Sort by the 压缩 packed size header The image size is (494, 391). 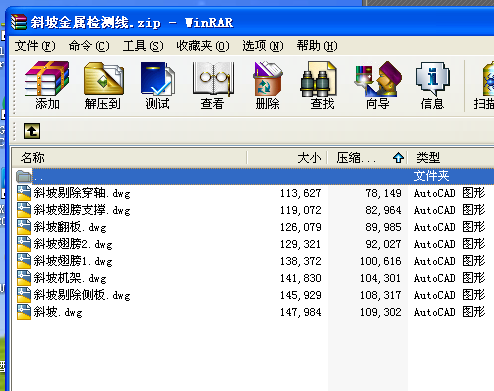pyautogui.click(x=367, y=158)
